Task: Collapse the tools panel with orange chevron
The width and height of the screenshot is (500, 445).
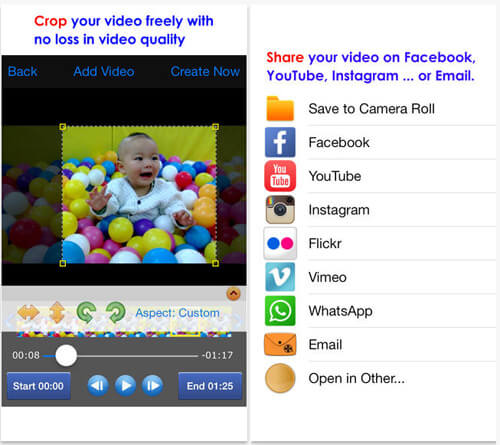Action: click(x=233, y=294)
